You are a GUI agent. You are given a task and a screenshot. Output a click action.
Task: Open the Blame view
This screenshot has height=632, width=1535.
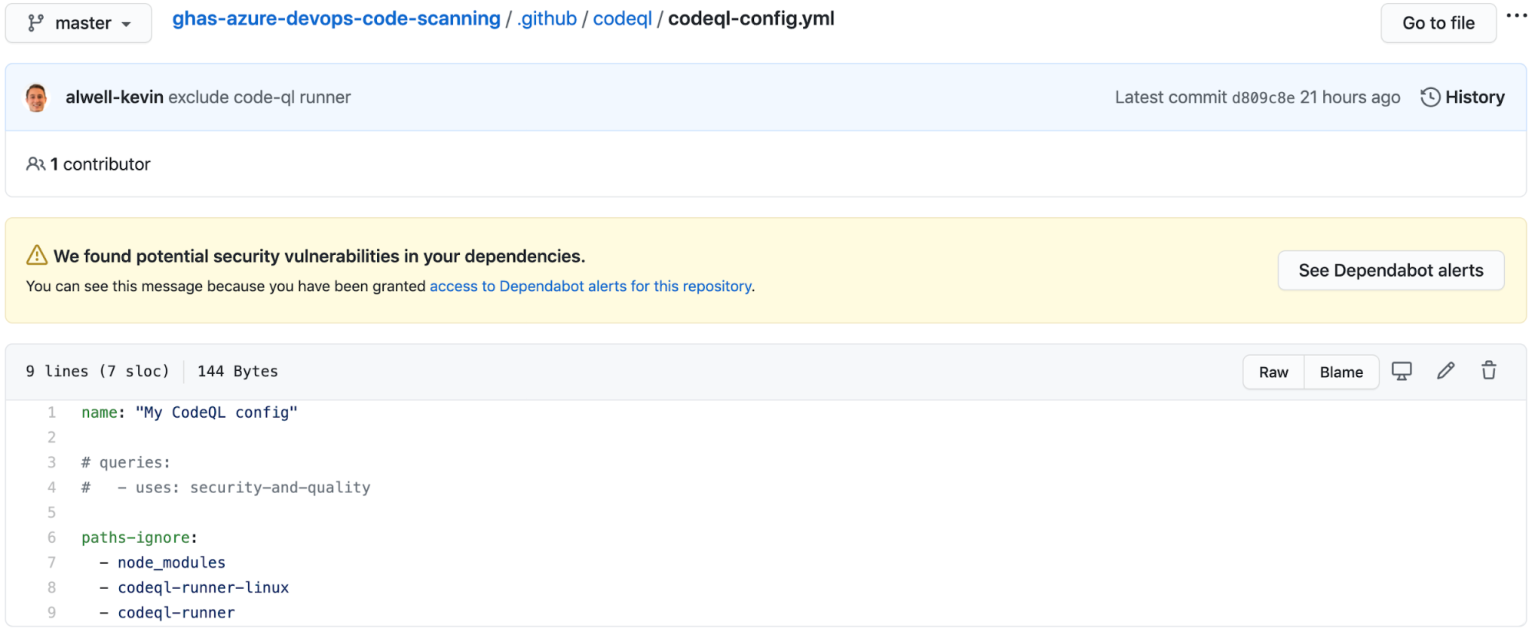point(1341,372)
